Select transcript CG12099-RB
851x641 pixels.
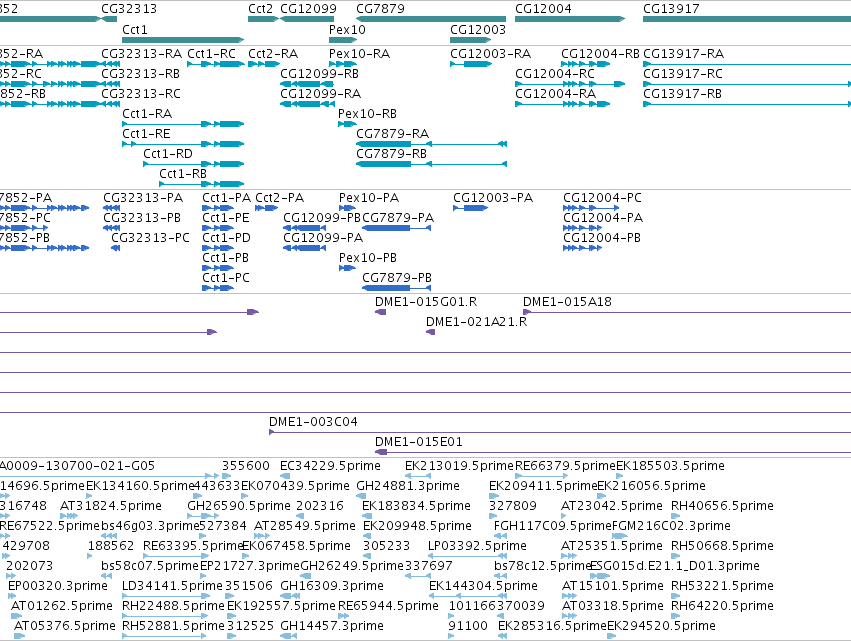(320, 74)
